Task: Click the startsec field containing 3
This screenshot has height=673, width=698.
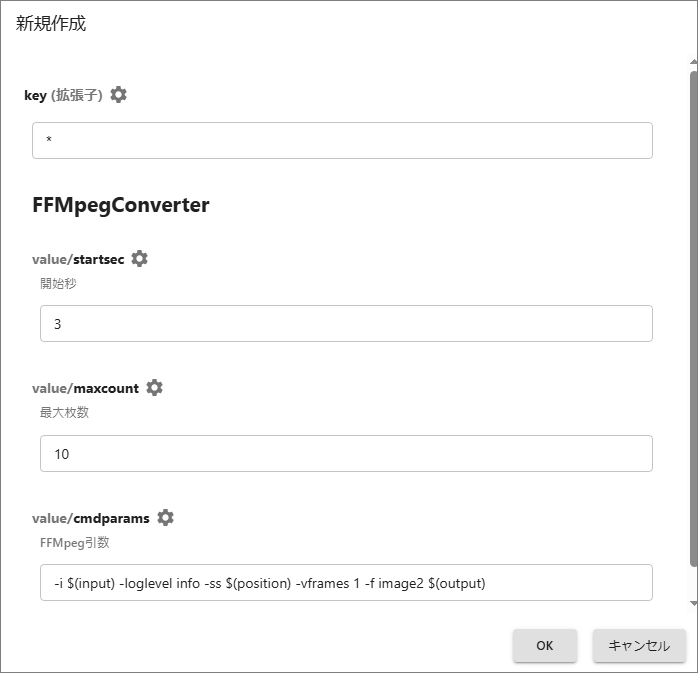Action: 346,324
